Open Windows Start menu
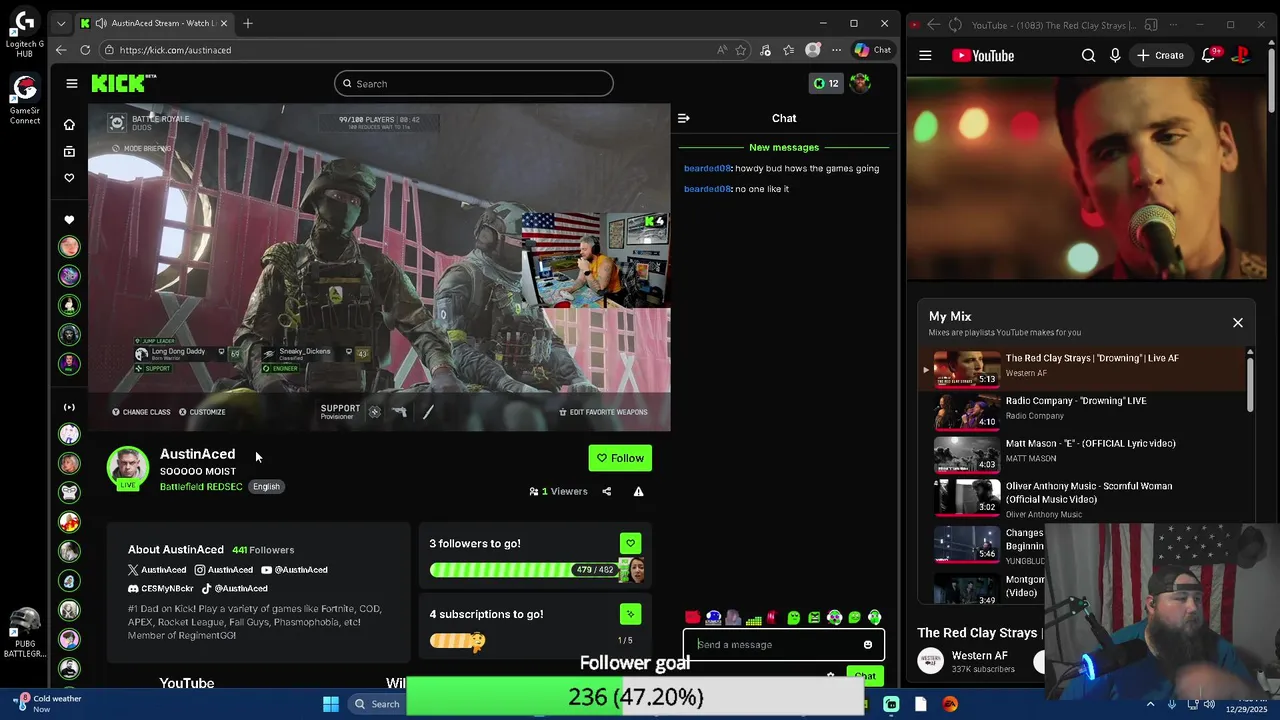The image size is (1280, 720). (331, 704)
